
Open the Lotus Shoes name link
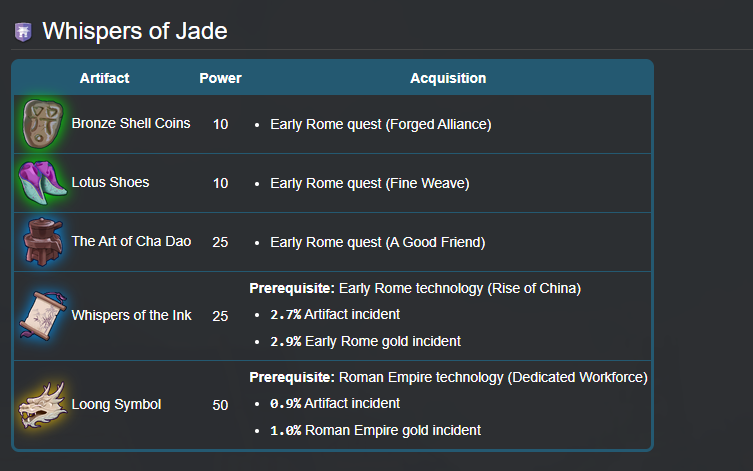pyautogui.click(x=110, y=183)
